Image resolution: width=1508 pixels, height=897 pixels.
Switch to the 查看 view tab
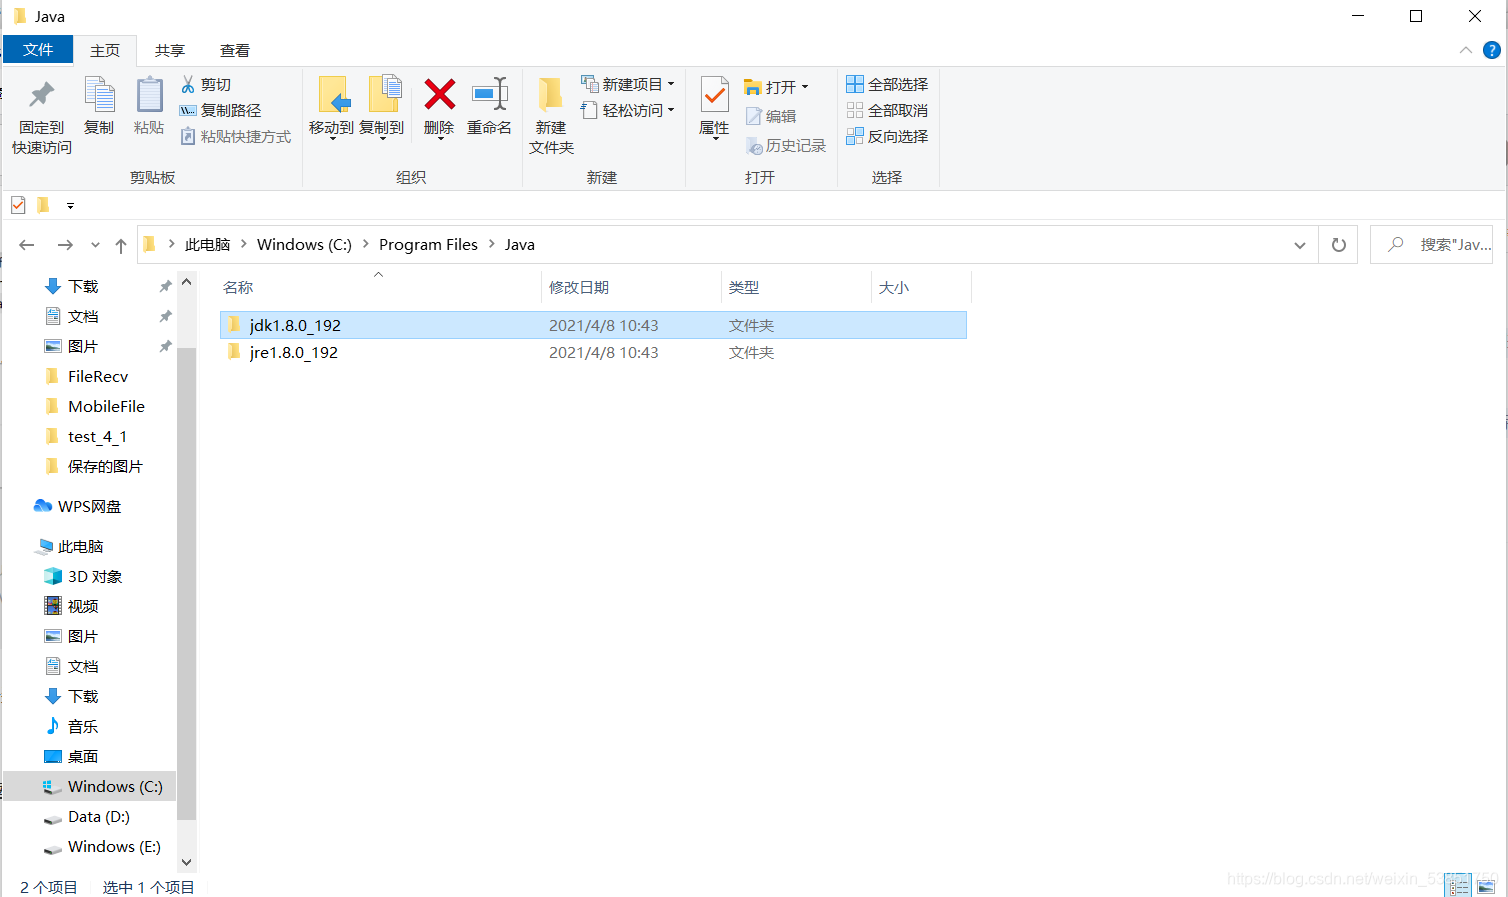pyautogui.click(x=235, y=50)
